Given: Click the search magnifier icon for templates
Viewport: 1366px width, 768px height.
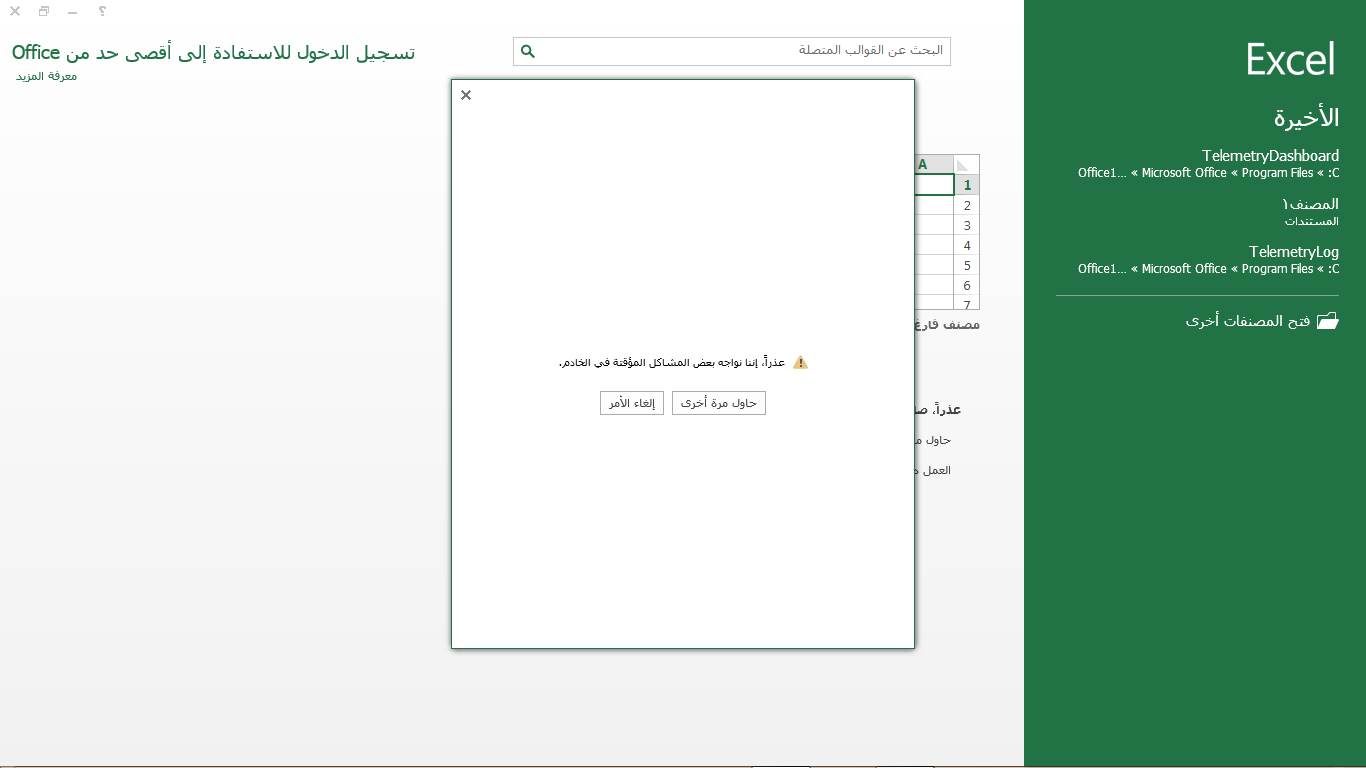Looking at the screenshot, I should tap(529, 51).
